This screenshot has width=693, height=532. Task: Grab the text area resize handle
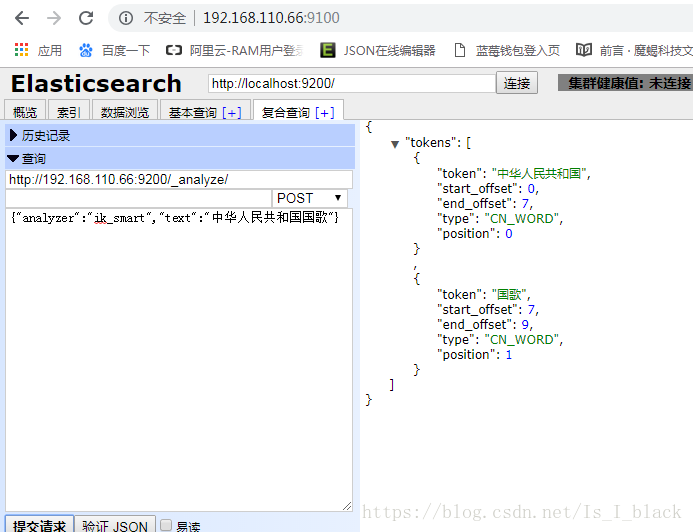click(347, 506)
